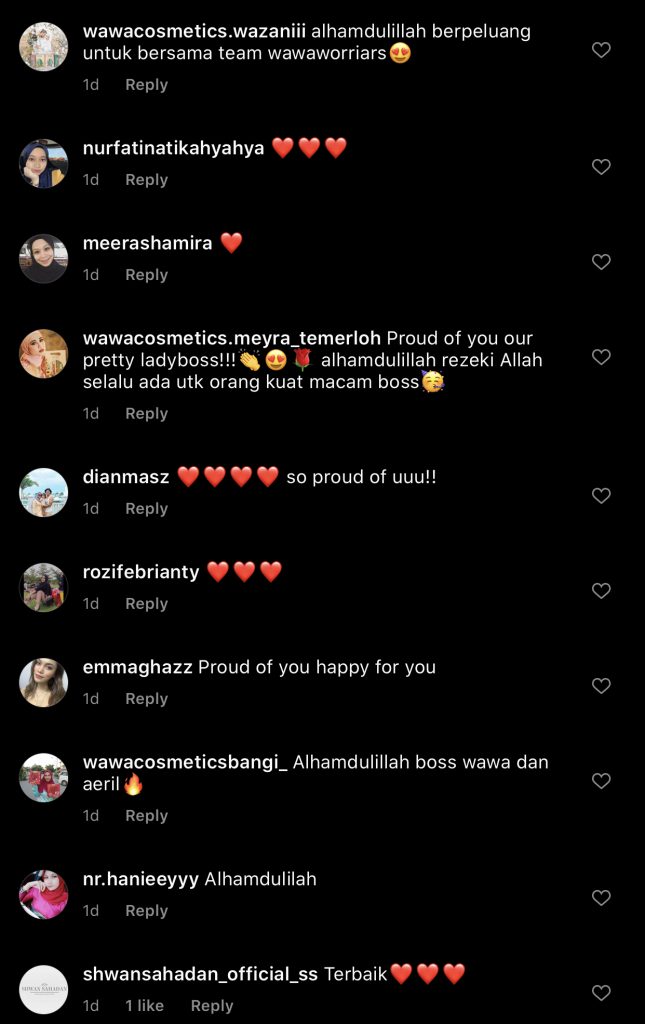The width and height of the screenshot is (645, 1024).
Task: Like wawacosmeticsbangi_ comment
Action: [601, 781]
